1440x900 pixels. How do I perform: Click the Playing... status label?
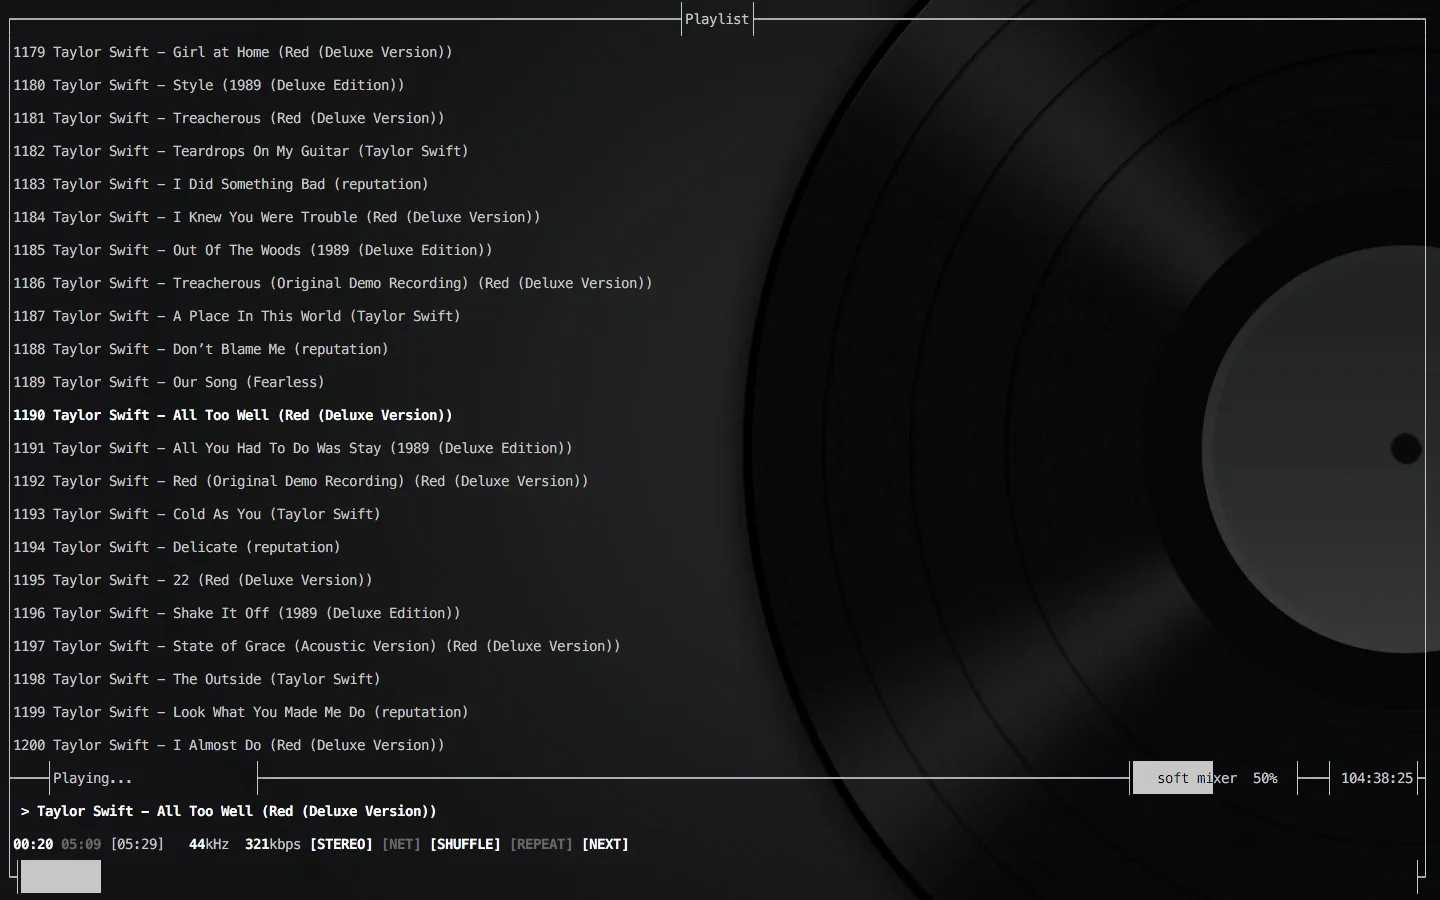click(x=92, y=778)
